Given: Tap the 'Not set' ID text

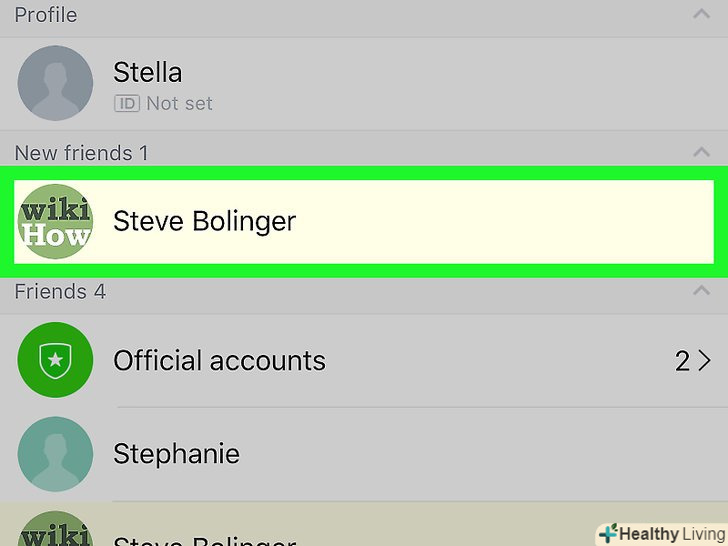Looking at the screenshot, I should click(x=179, y=103).
